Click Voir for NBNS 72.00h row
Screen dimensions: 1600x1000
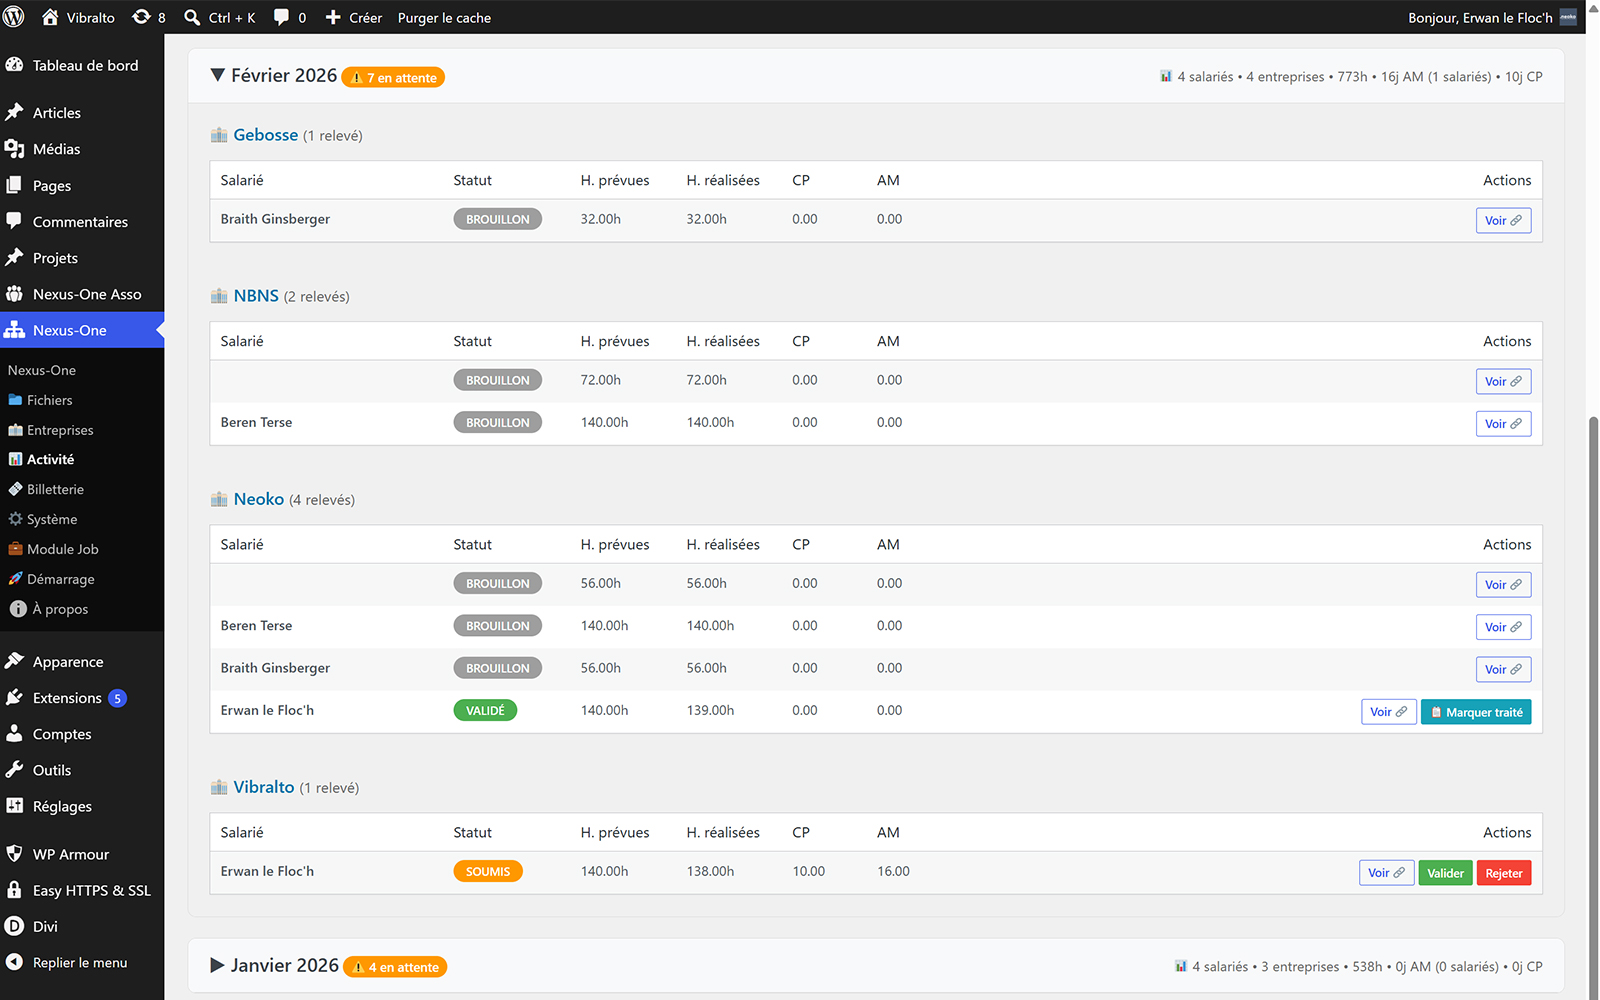click(1503, 381)
